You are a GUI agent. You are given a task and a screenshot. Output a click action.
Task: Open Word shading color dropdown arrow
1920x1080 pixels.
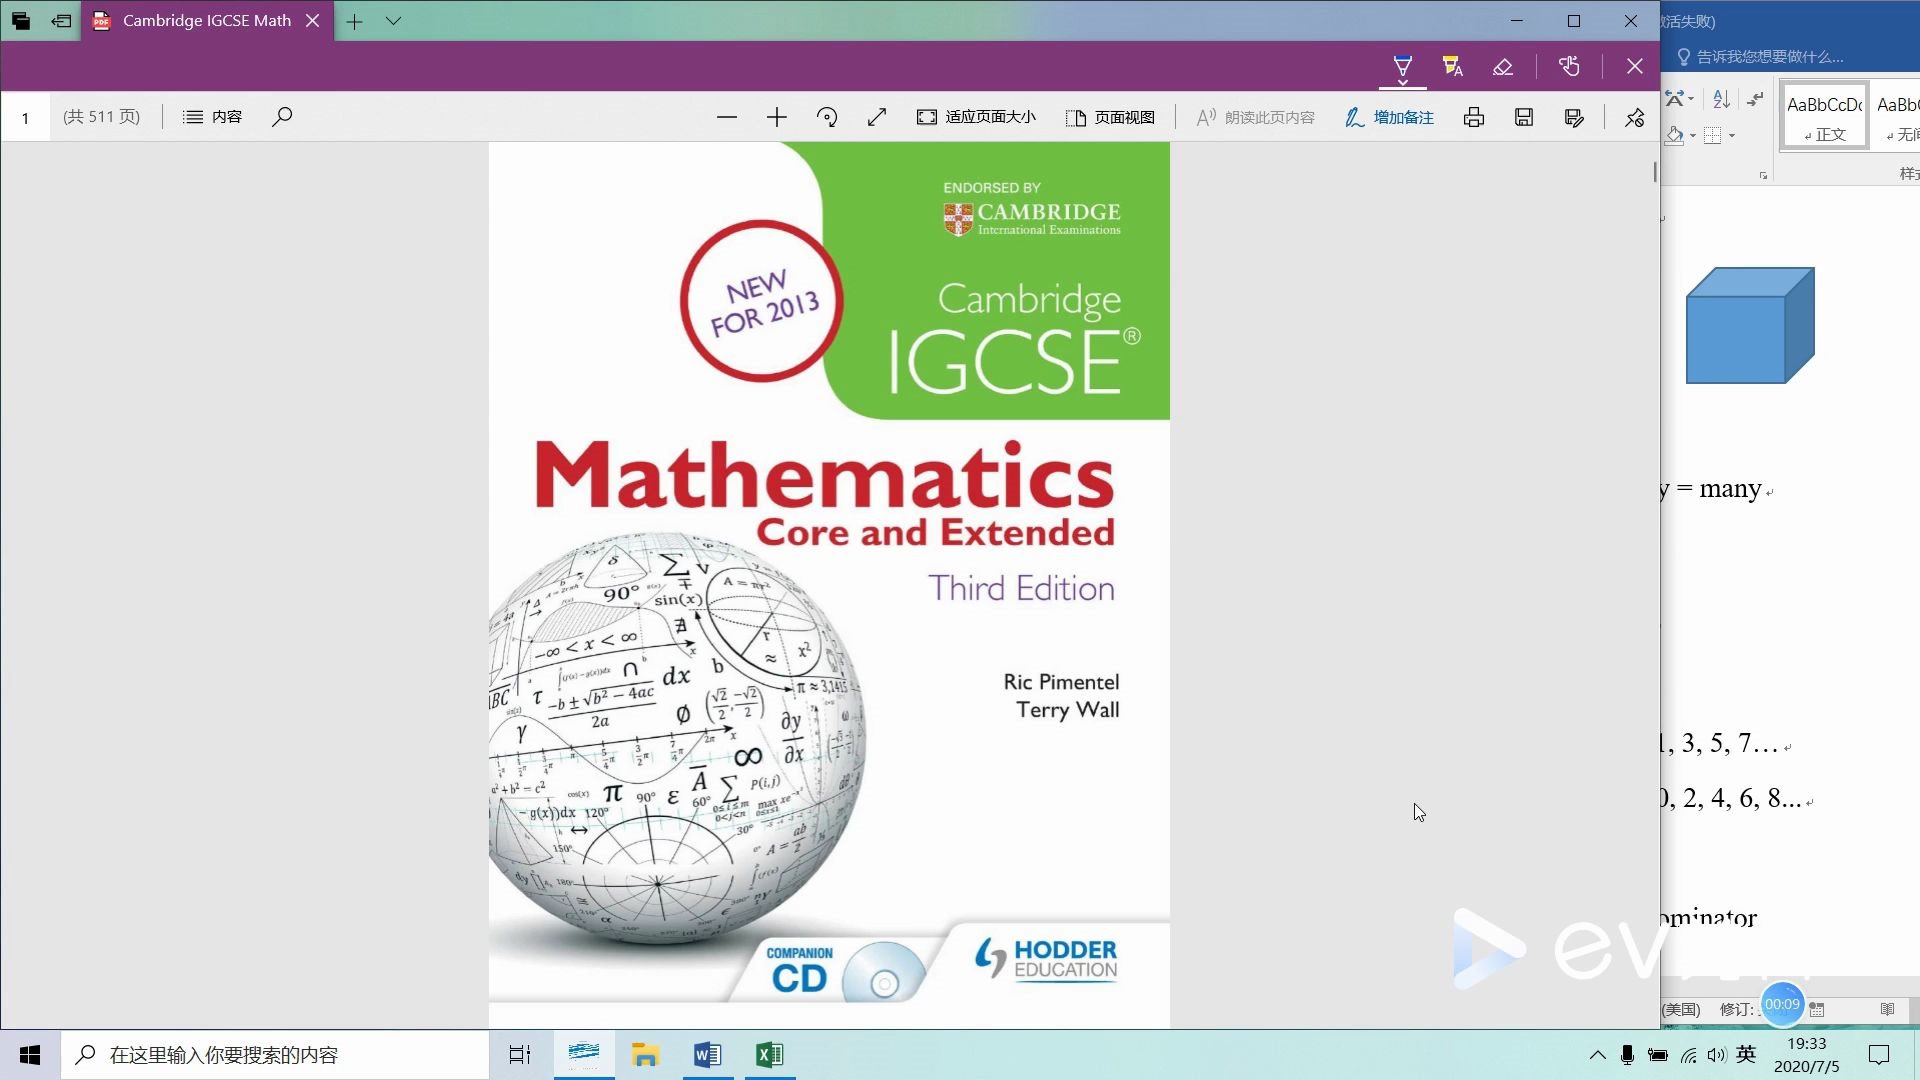pyautogui.click(x=1693, y=136)
